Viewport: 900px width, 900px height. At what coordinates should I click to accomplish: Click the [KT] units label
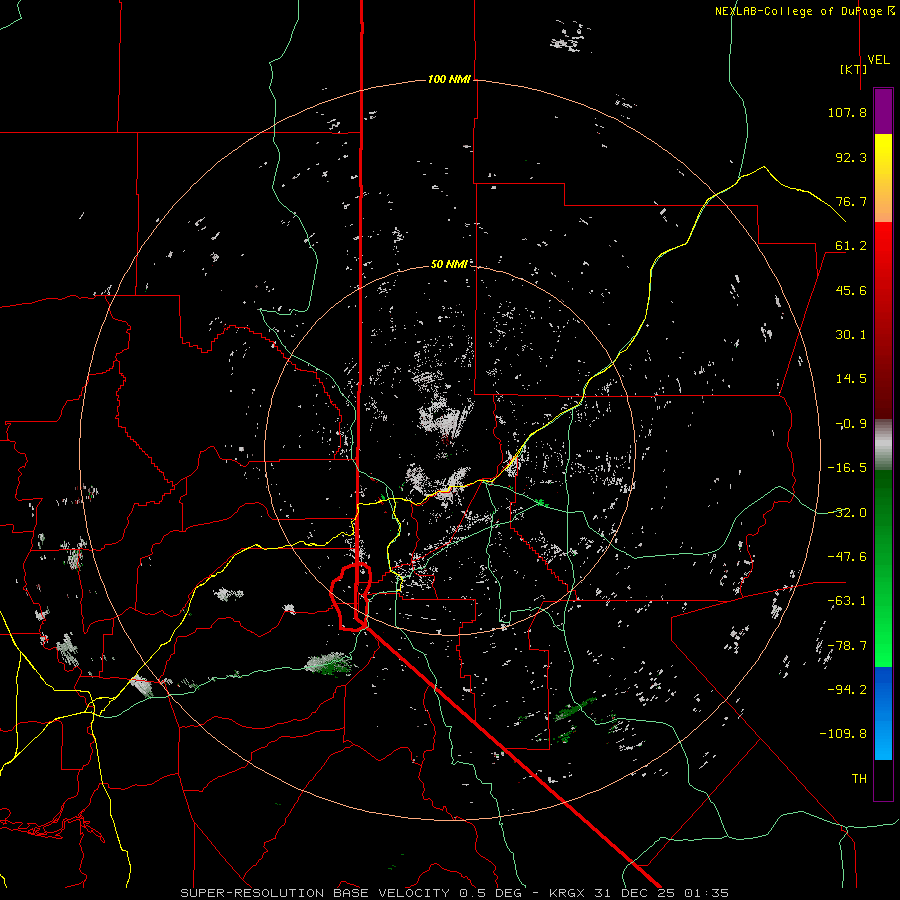tap(853, 69)
